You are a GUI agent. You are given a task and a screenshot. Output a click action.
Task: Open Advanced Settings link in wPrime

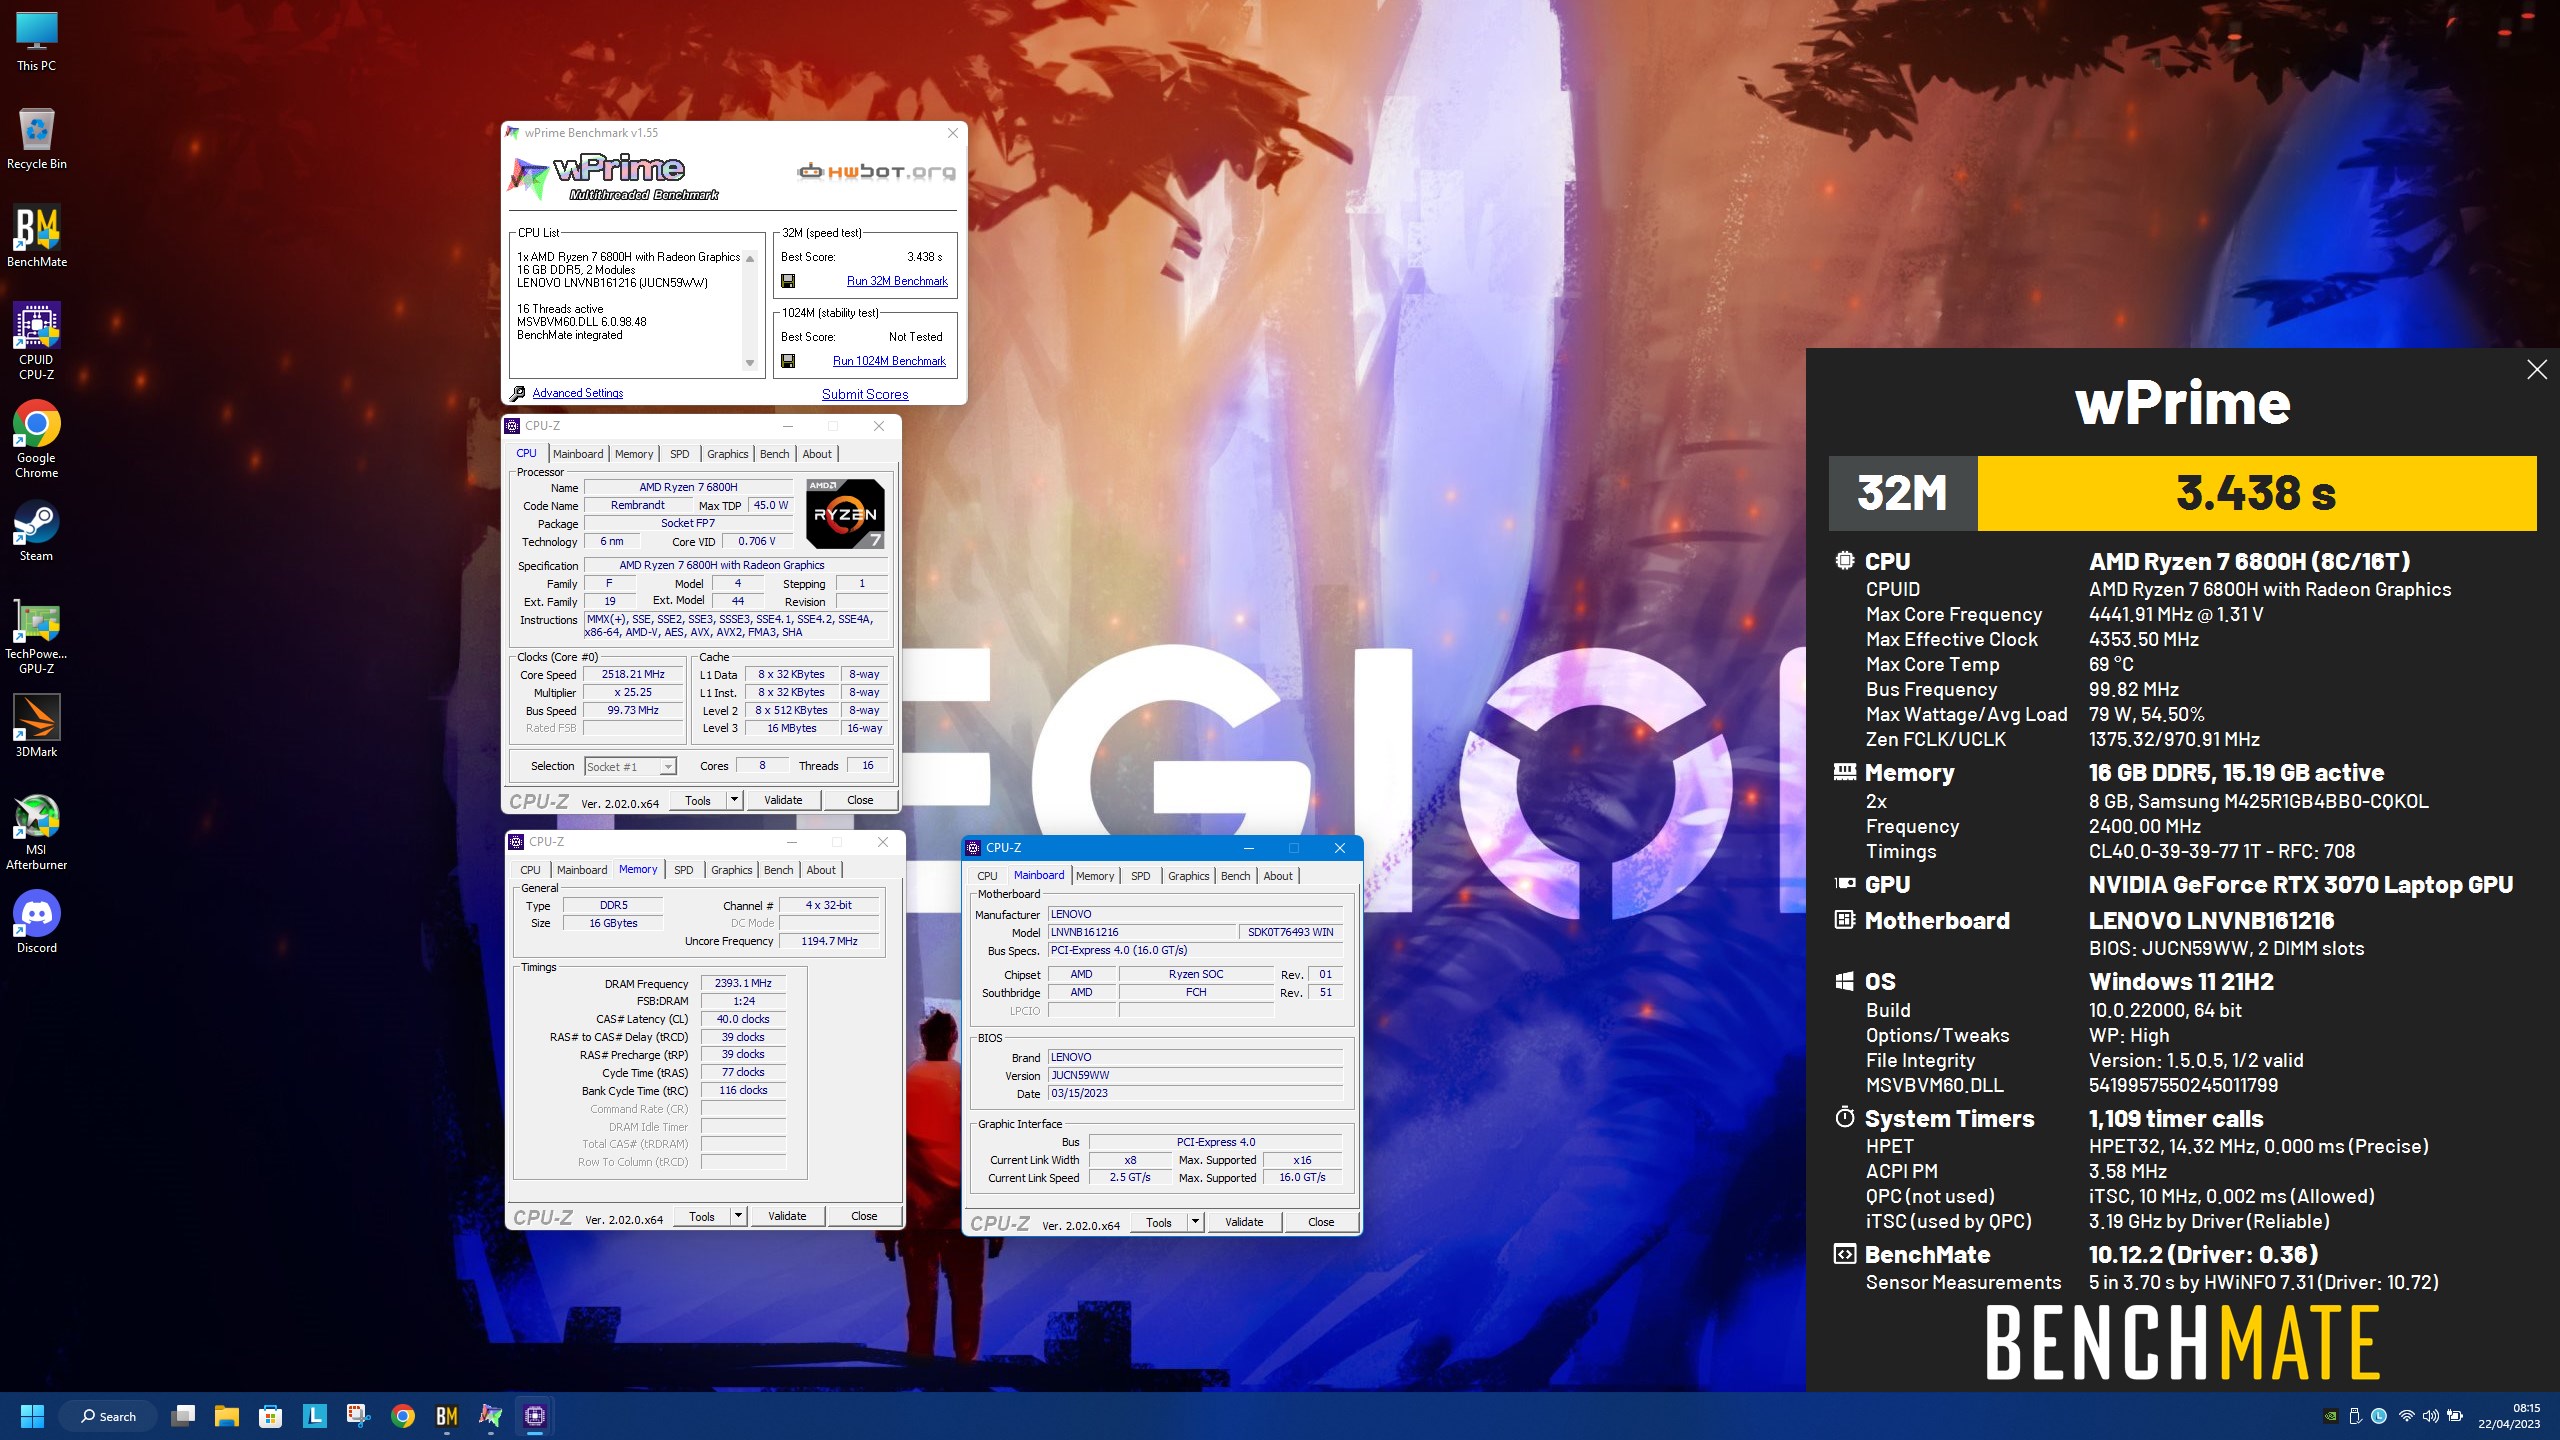coord(578,394)
